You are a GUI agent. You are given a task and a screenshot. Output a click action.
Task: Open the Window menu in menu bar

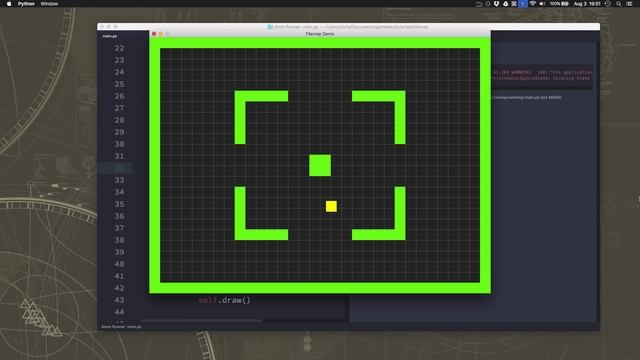pyautogui.click(x=49, y=4)
